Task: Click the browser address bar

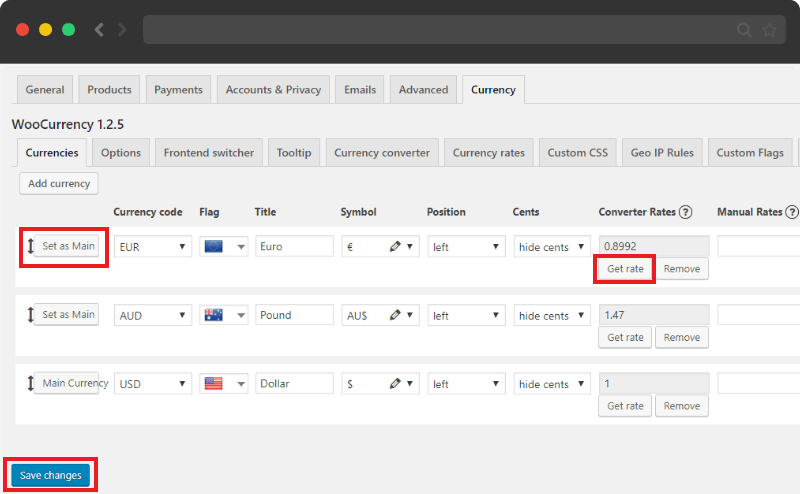Action: (464, 30)
